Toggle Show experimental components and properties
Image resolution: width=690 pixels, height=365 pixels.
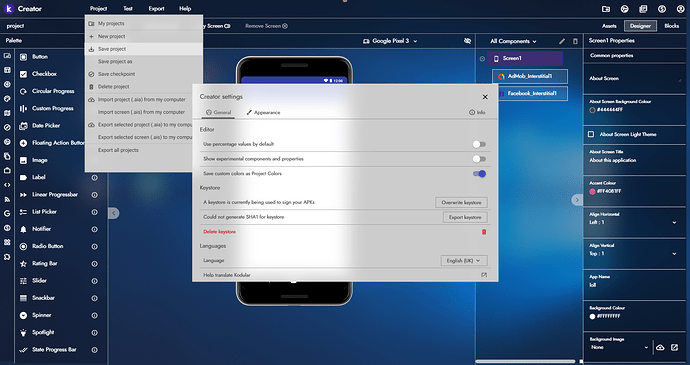click(479, 159)
